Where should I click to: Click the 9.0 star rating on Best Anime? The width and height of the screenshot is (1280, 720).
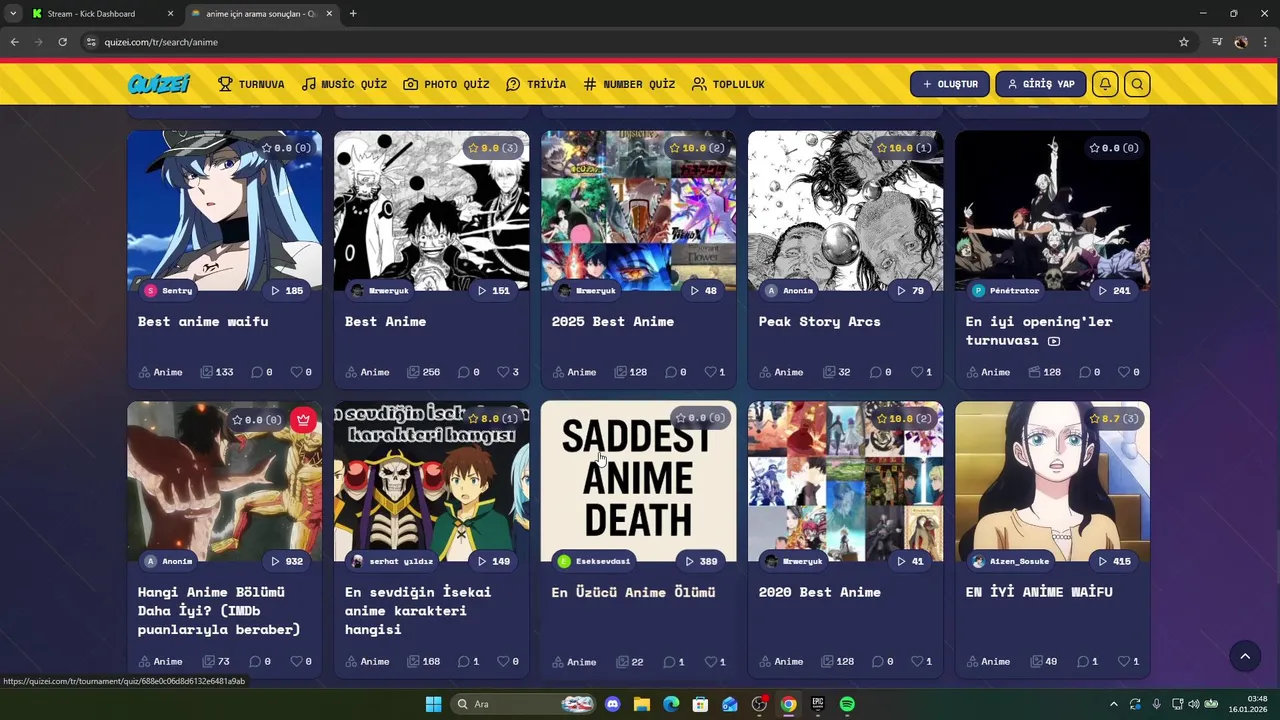pos(493,148)
